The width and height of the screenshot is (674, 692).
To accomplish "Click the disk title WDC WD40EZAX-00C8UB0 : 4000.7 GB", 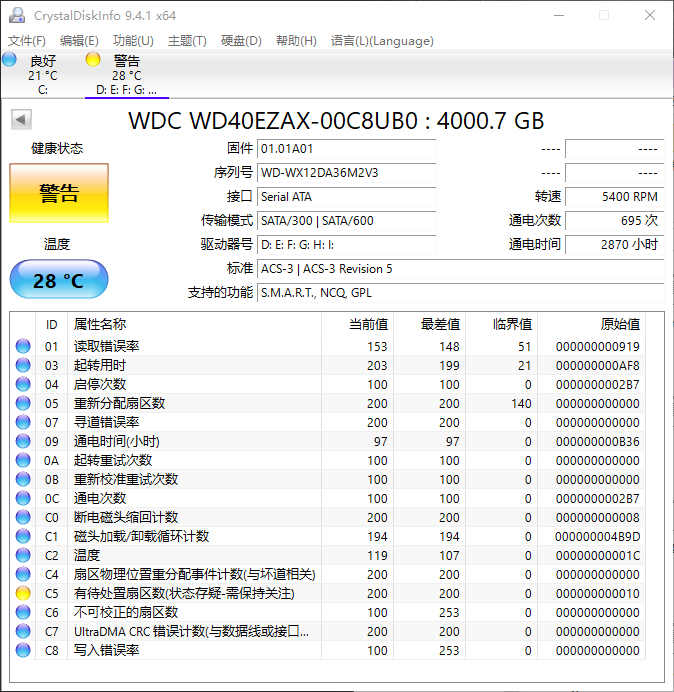I will point(336,120).
